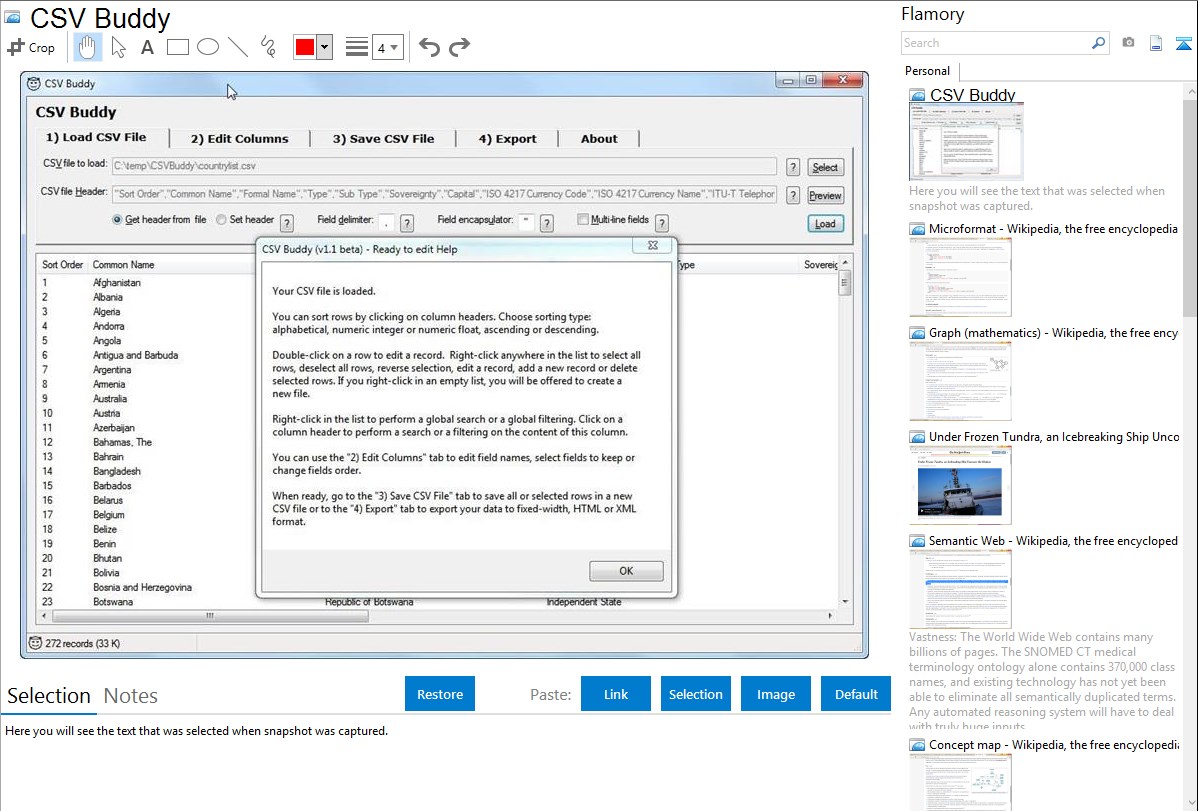The width and height of the screenshot is (1198, 811).
Task: Click the magnifier icon in search box
Action: pos(1098,43)
